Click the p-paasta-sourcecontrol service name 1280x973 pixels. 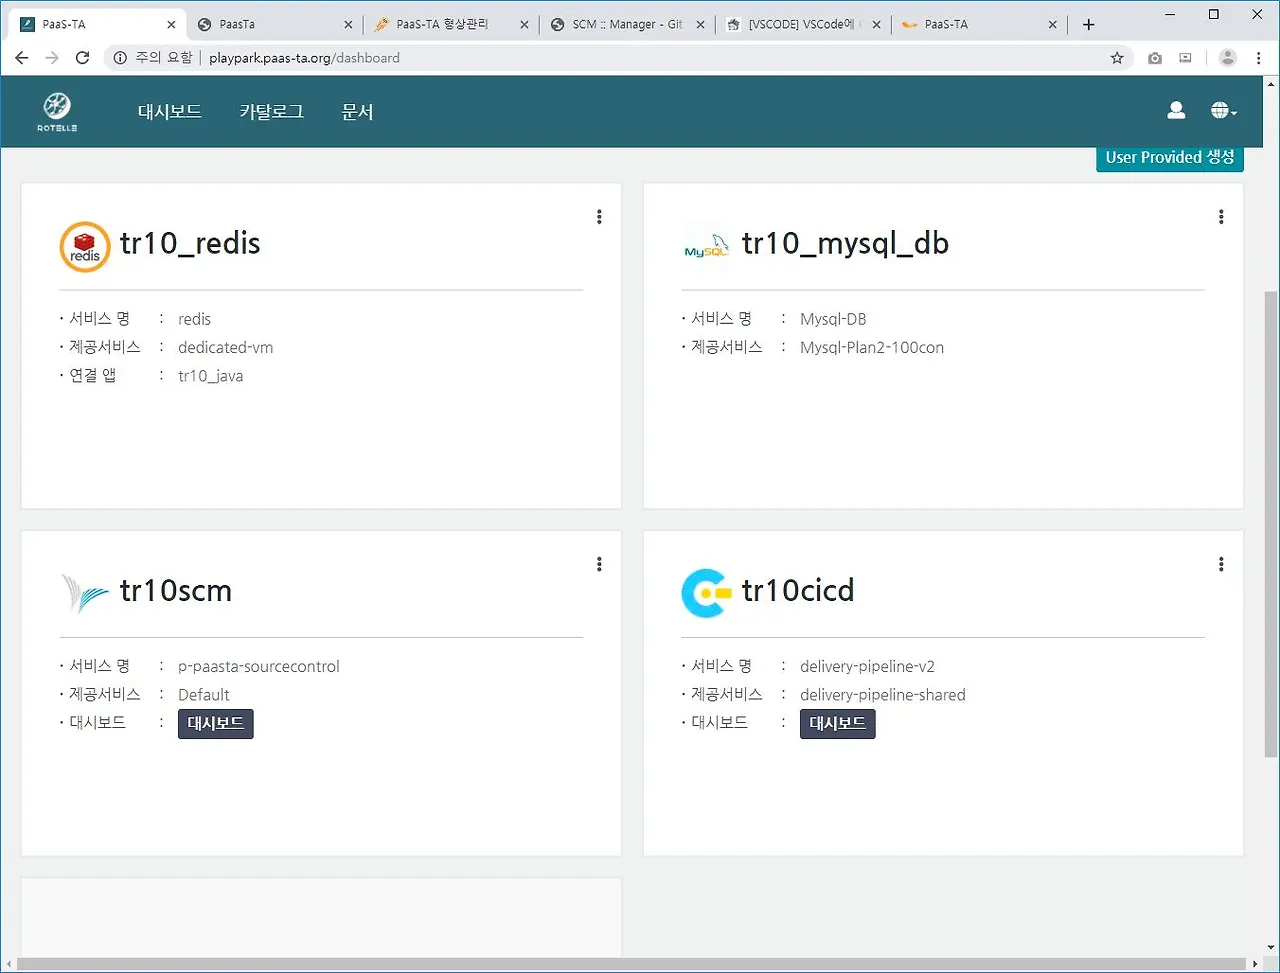click(259, 667)
